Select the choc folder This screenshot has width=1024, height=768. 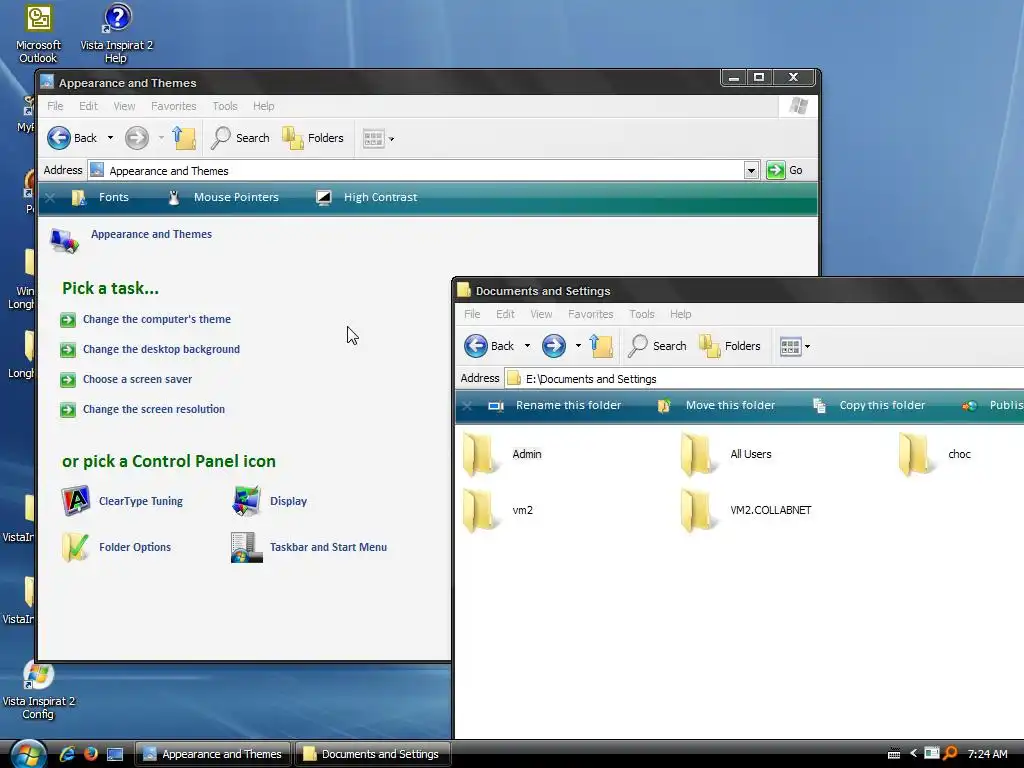[x=935, y=454]
